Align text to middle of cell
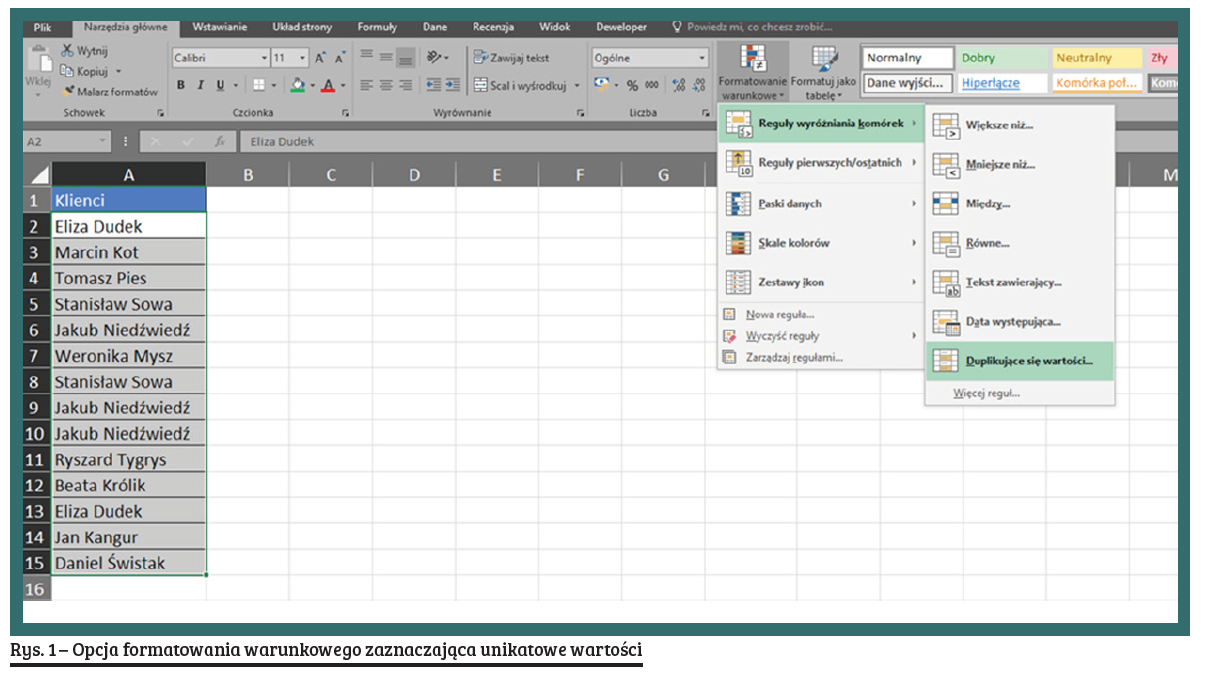The height and width of the screenshot is (677, 1209). (x=385, y=57)
